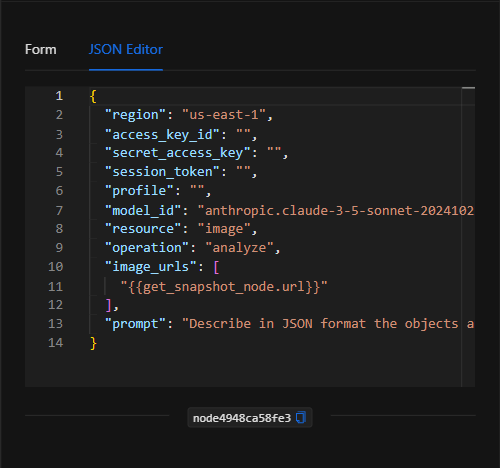Click the opening curly brace on line 1
This screenshot has height=468, width=500.
(x=93, y=96)
